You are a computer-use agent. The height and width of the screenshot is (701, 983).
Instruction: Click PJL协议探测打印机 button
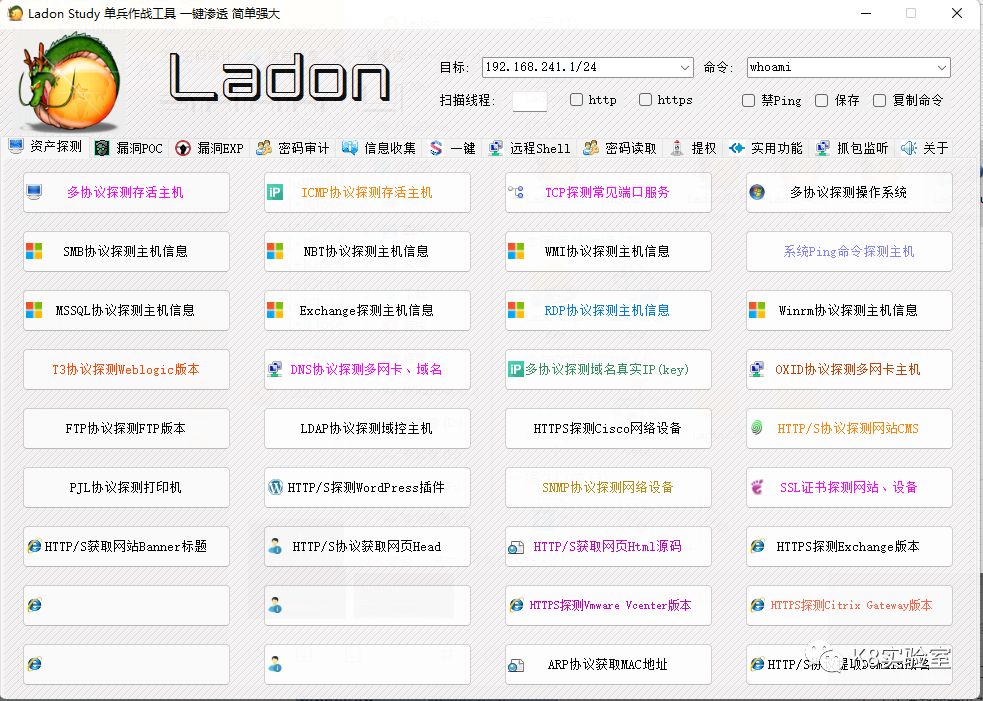pyautogui.click(x=126, y=487)
